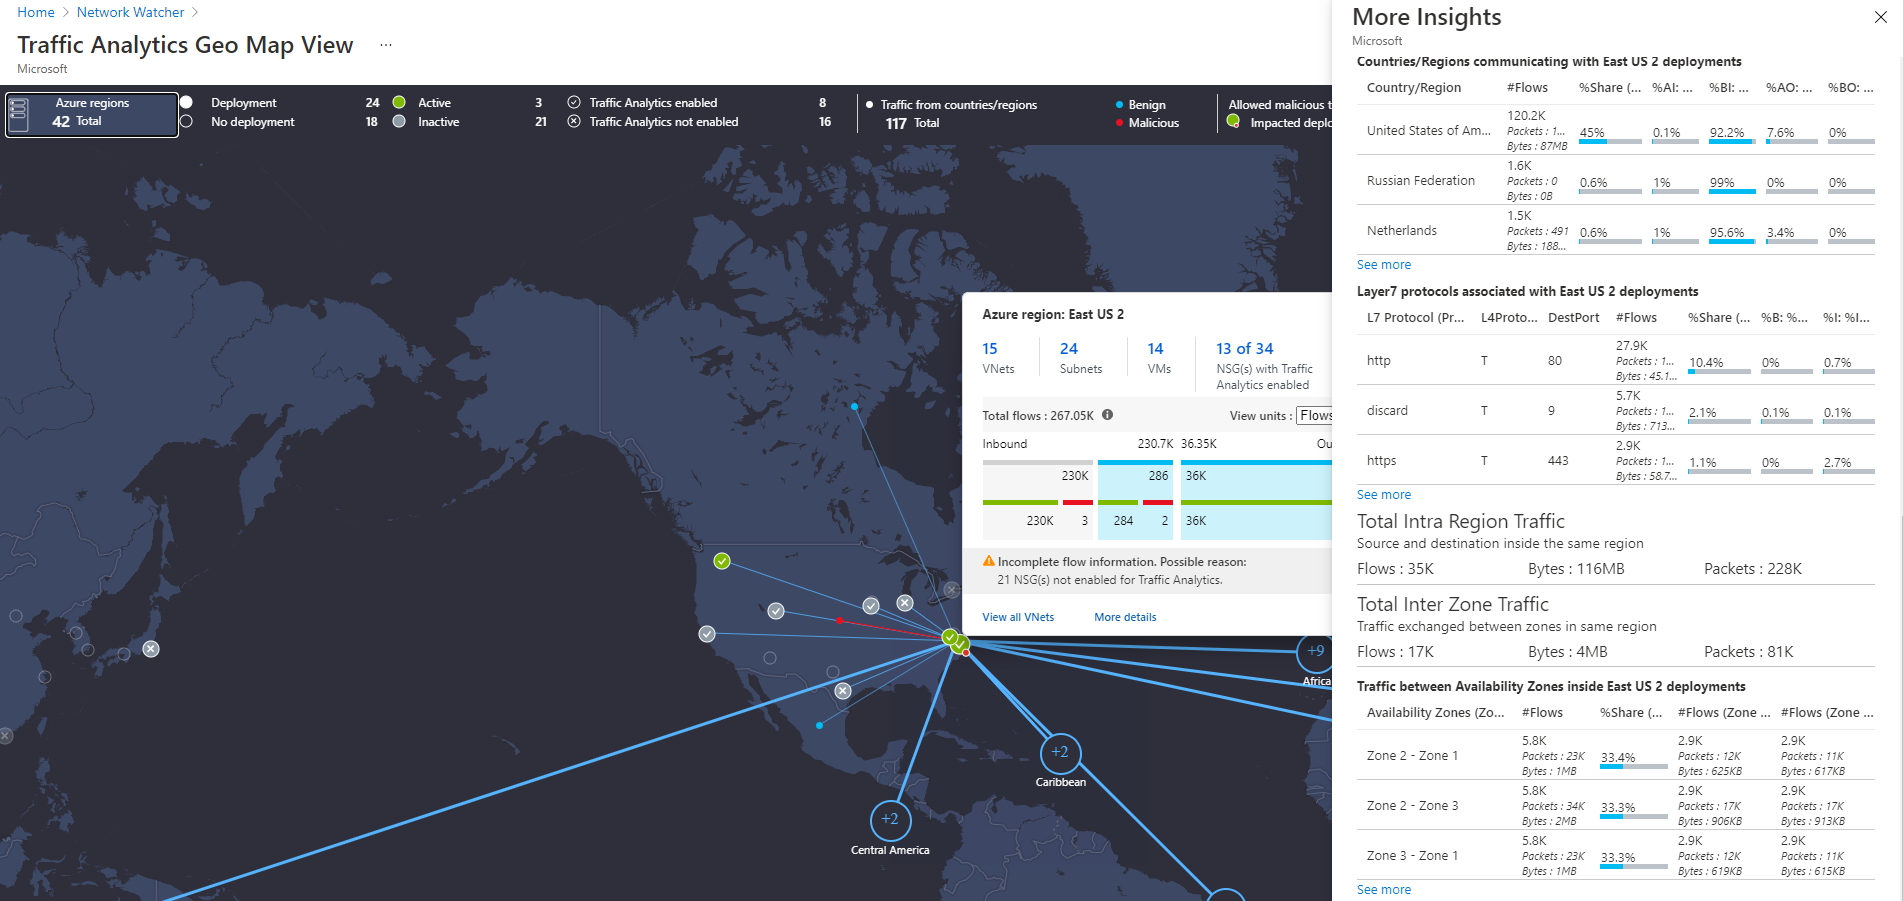Toggle the Traffic Analytics enabled filter

click(x=574, y=103)
